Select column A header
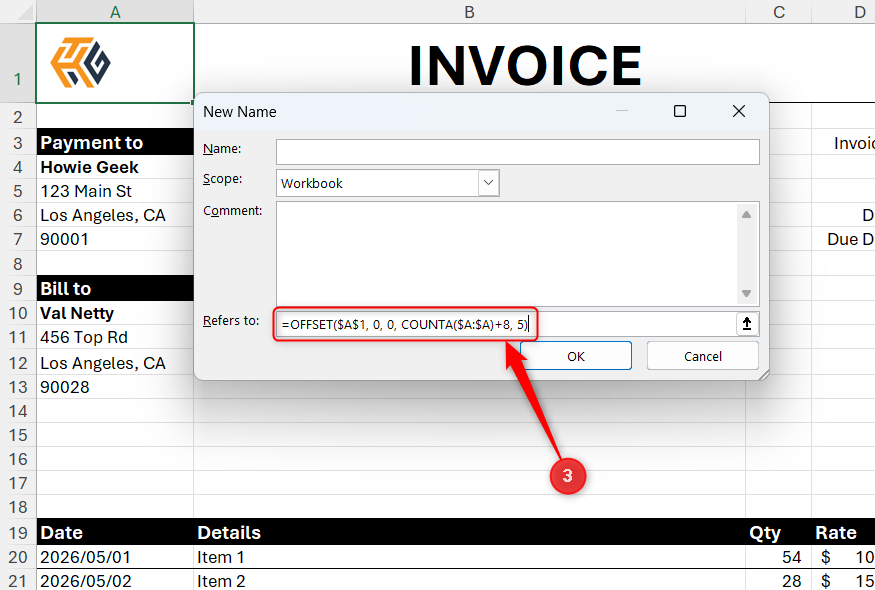The image size is (875, 590). coord(115,12)
